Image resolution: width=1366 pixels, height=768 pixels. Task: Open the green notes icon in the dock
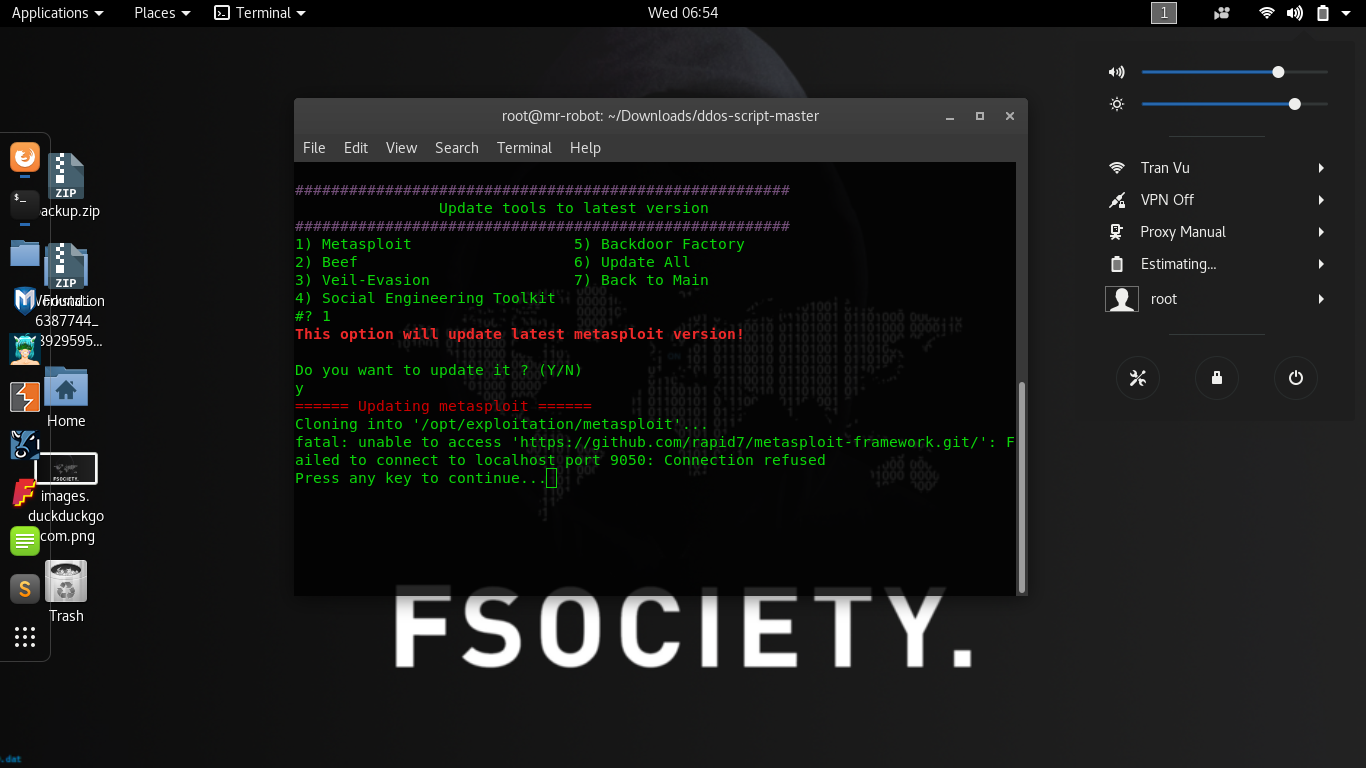coord(25,541)
